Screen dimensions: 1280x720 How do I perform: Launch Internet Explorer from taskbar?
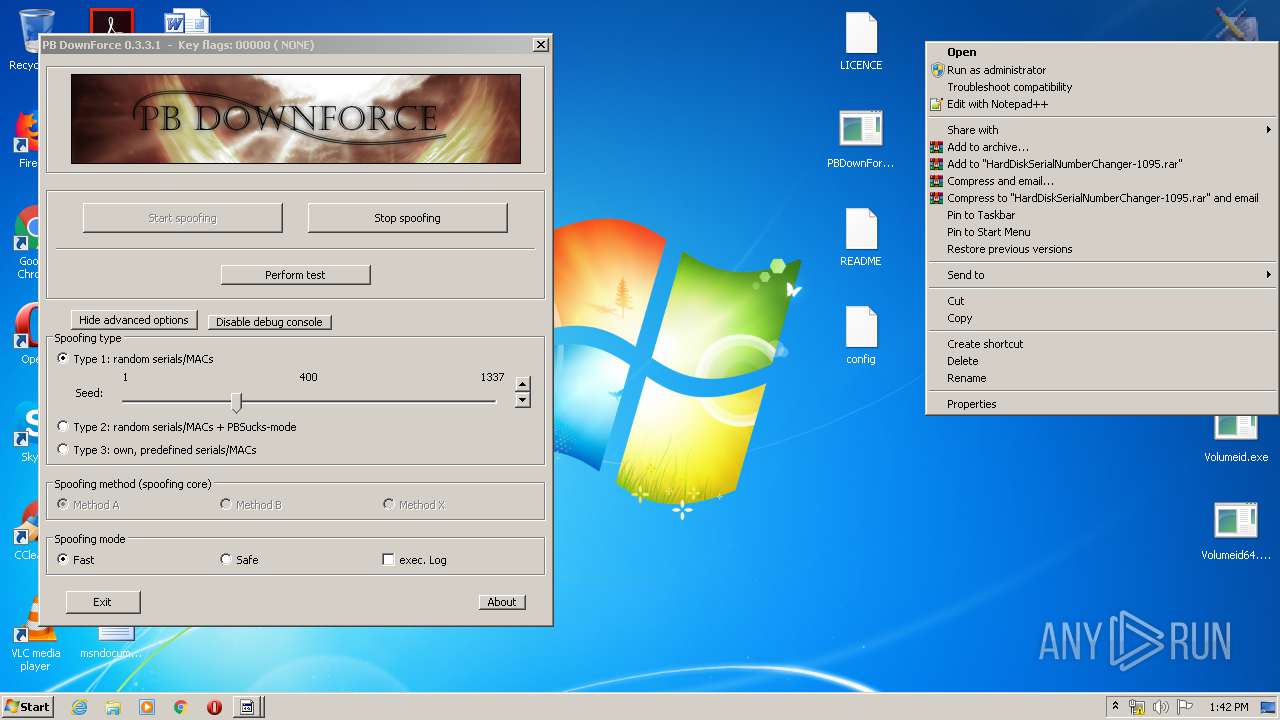(79, 707)
